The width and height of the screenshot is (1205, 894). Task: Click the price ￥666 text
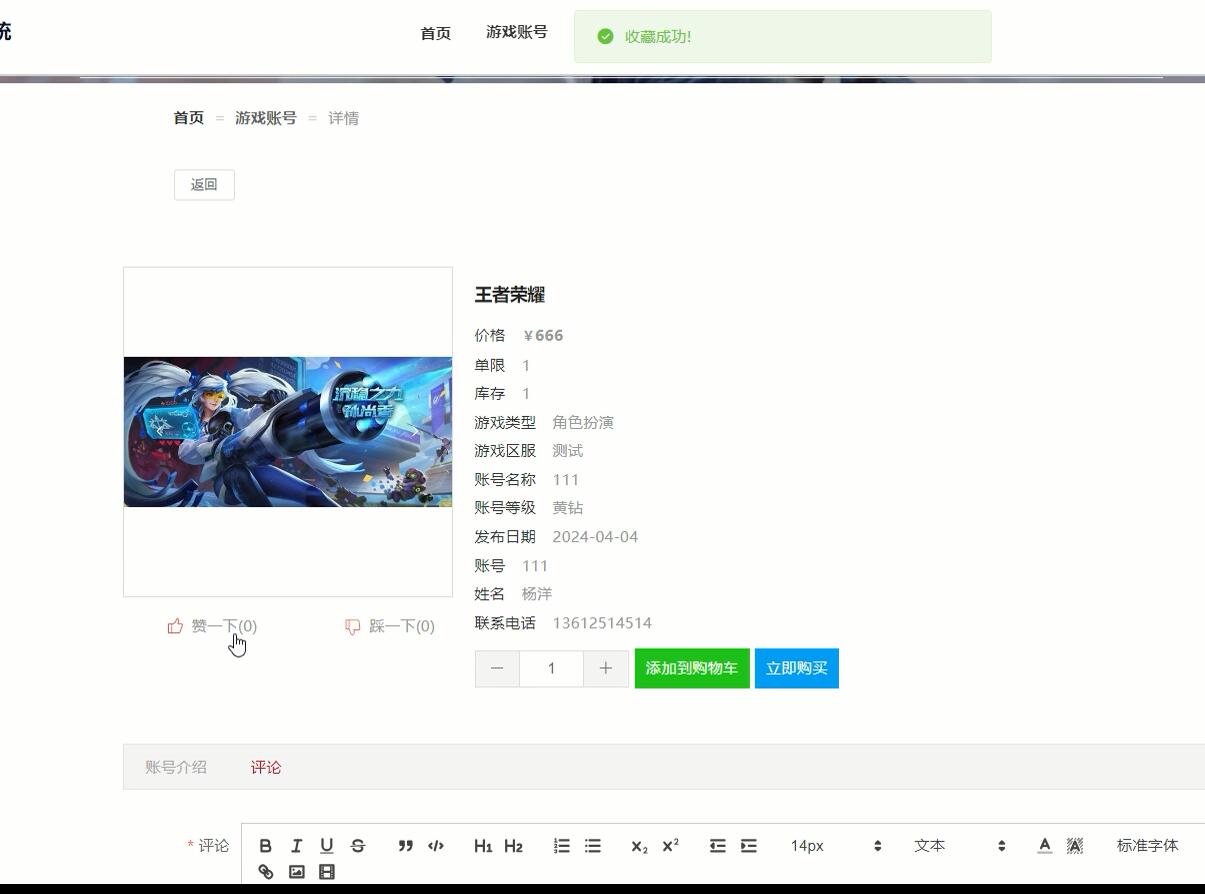(543, 335)
